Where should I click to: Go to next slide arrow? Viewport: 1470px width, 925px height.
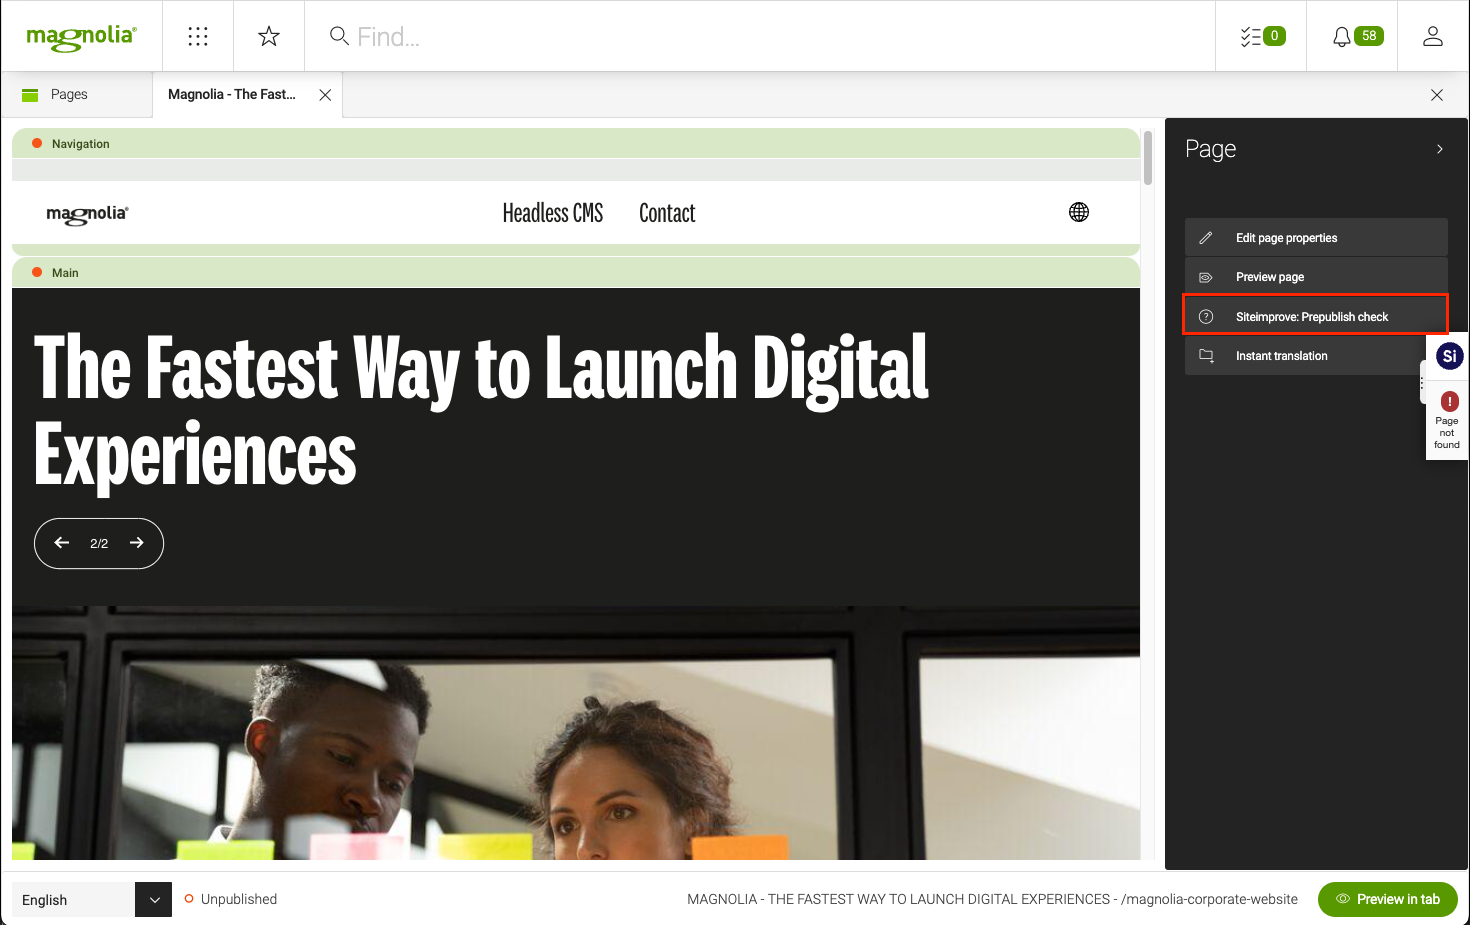point(137,543)
